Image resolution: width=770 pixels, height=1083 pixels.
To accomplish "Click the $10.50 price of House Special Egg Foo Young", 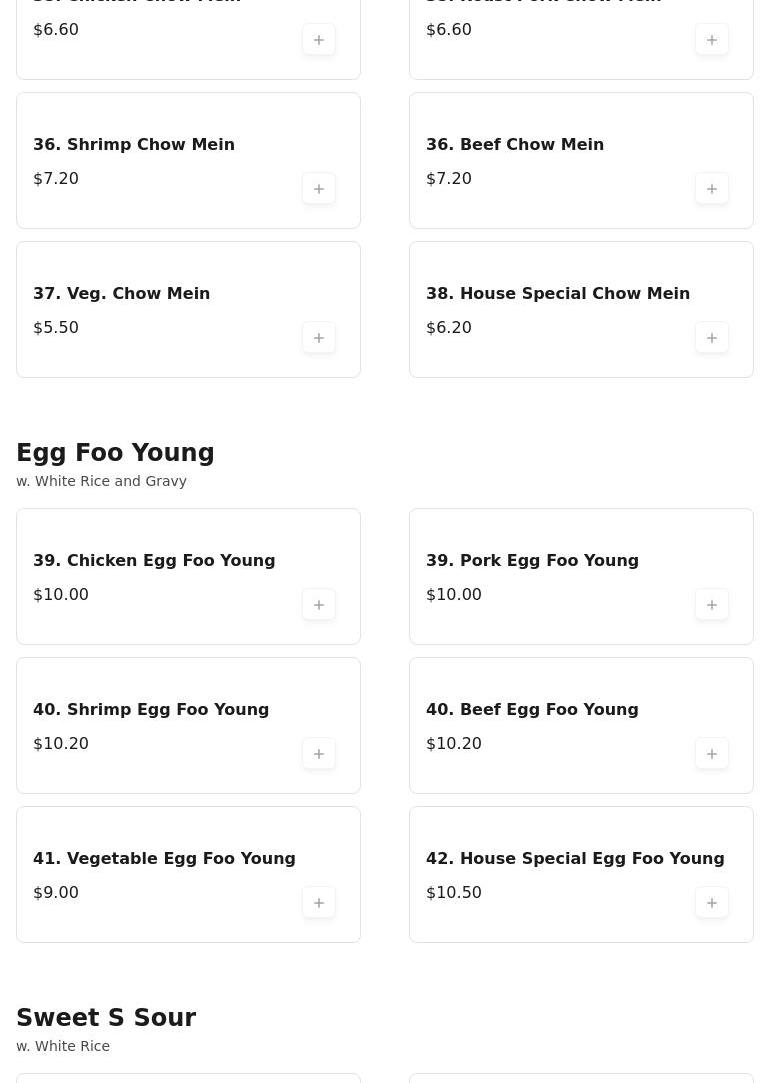I will pos(454,893).
